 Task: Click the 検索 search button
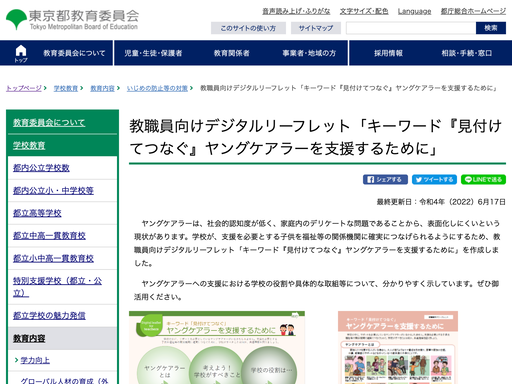pyautogui.click(x=491, y=28)
